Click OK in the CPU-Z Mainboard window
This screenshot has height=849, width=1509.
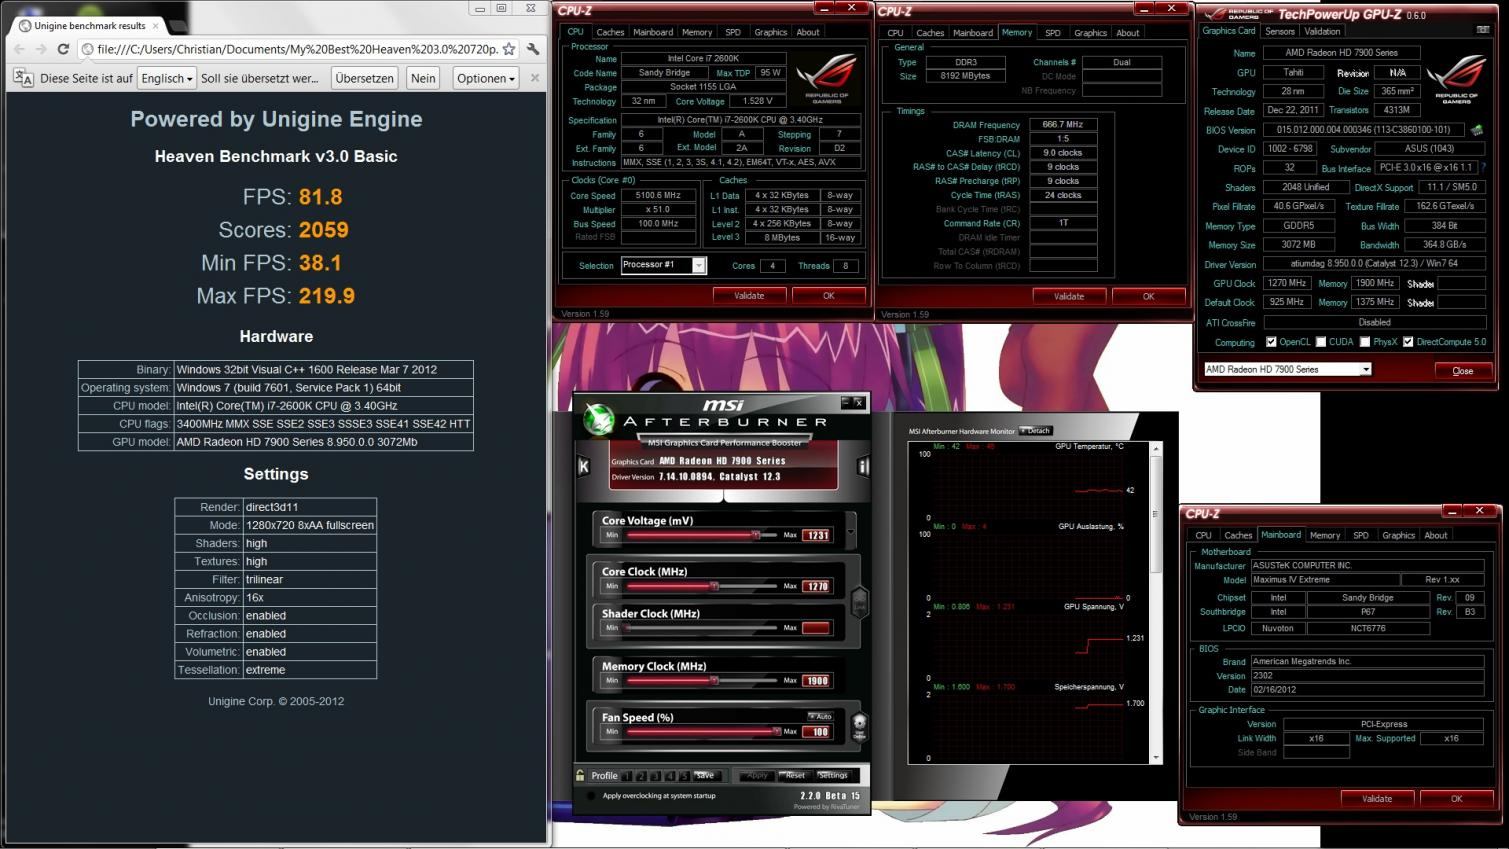click(x=1456, y=798)
